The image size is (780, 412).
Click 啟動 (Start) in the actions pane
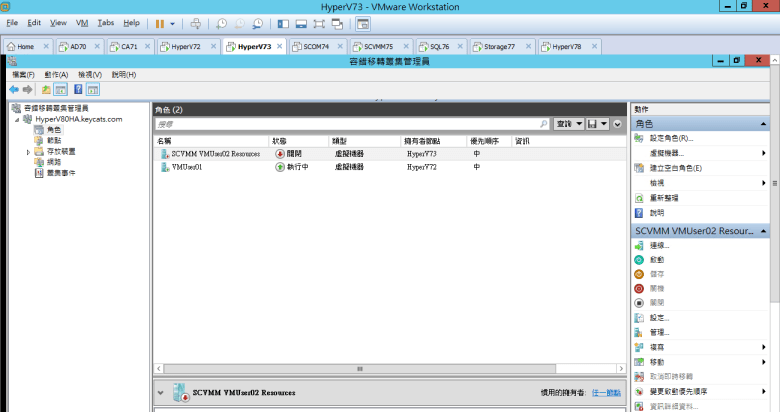[657, 259]
